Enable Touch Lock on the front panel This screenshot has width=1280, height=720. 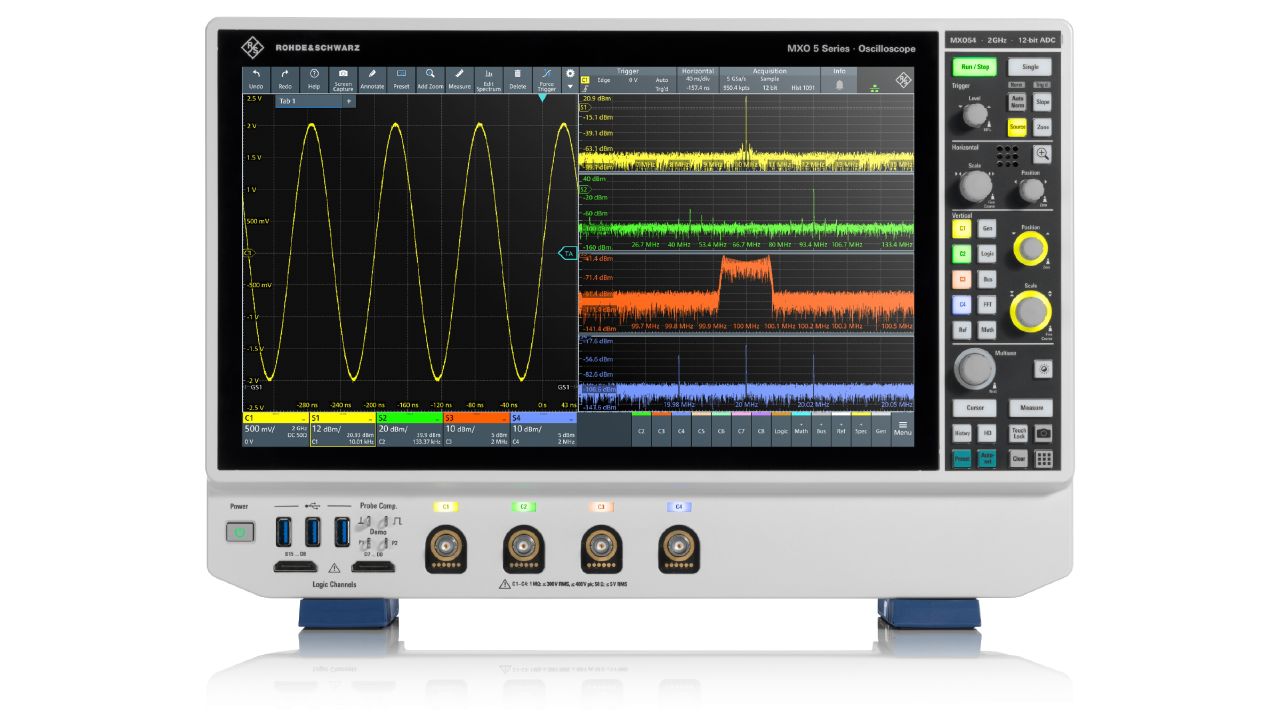(x=1018, y=433)
